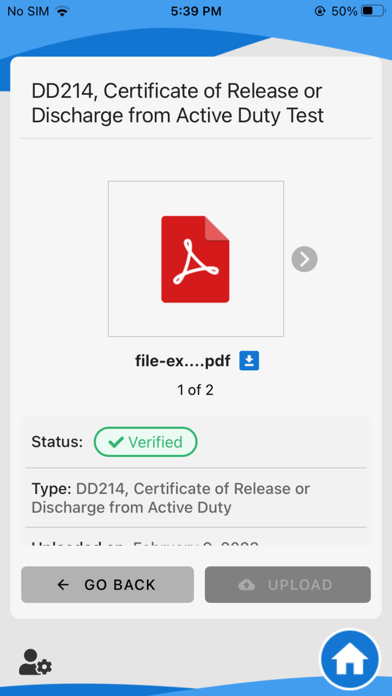Tap the battery indicator icon
Viewport: 392px width, 696px height.
374,11
